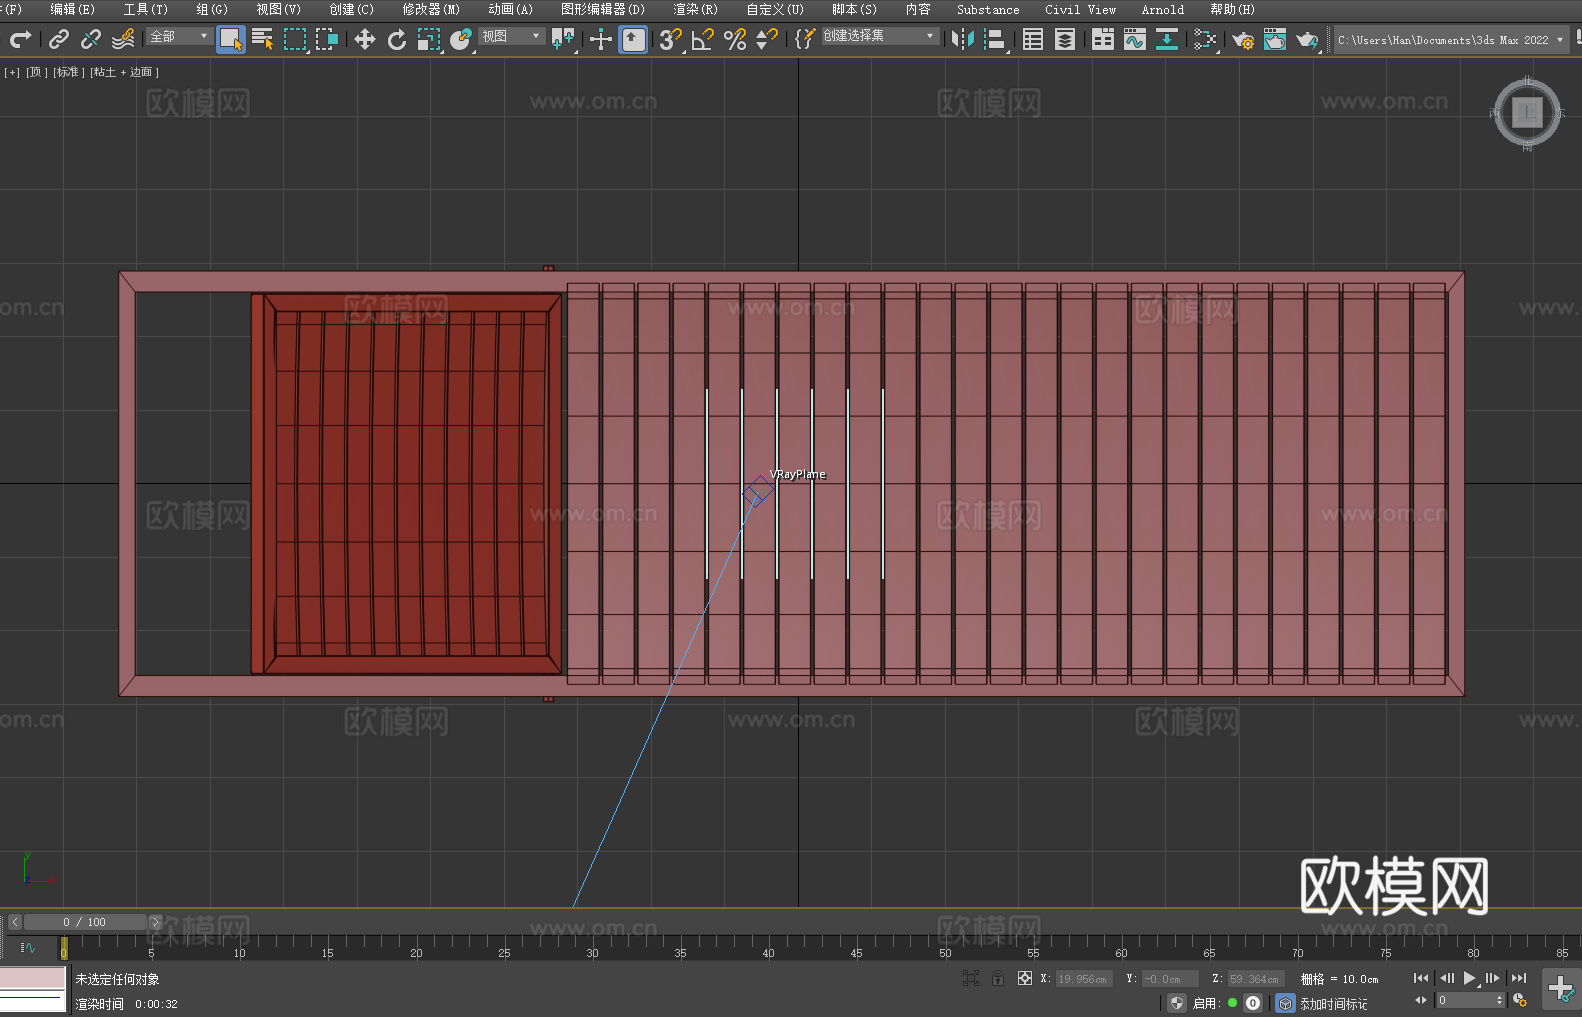Click Edit Named Selection Sets icon
The width and height of the screenshot is (1582, 1017).
[x=804, y=39]
